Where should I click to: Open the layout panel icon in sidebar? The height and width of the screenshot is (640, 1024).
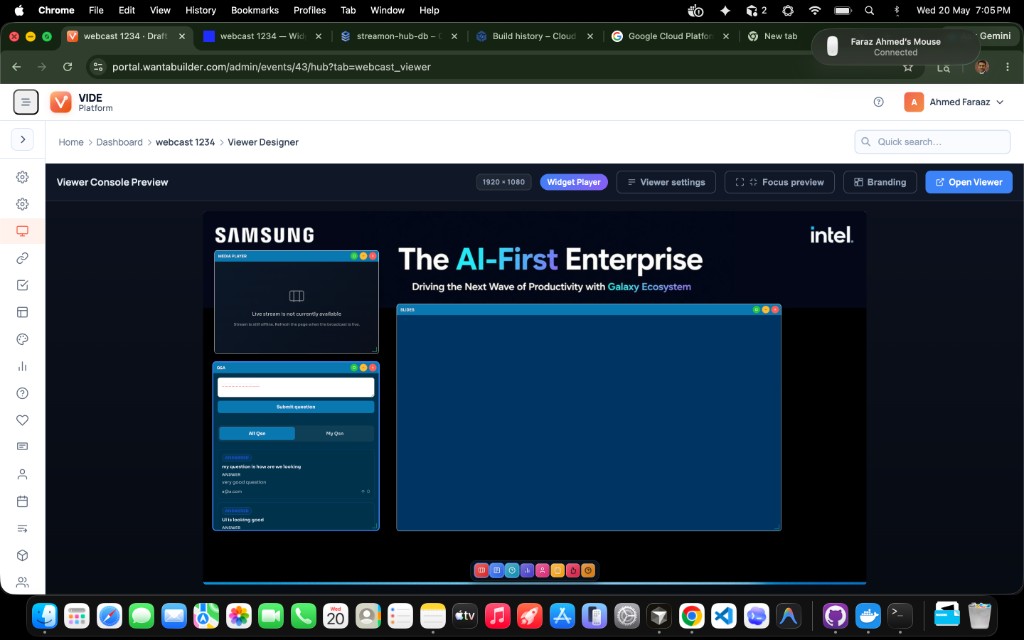(22, 312)
